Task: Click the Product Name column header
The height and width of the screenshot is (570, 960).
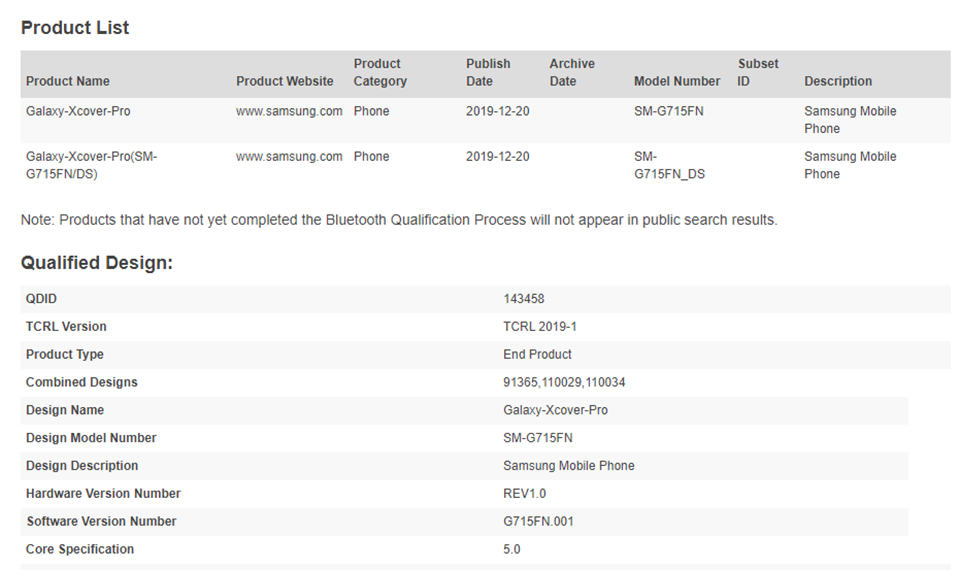Action: coord(67,81)
